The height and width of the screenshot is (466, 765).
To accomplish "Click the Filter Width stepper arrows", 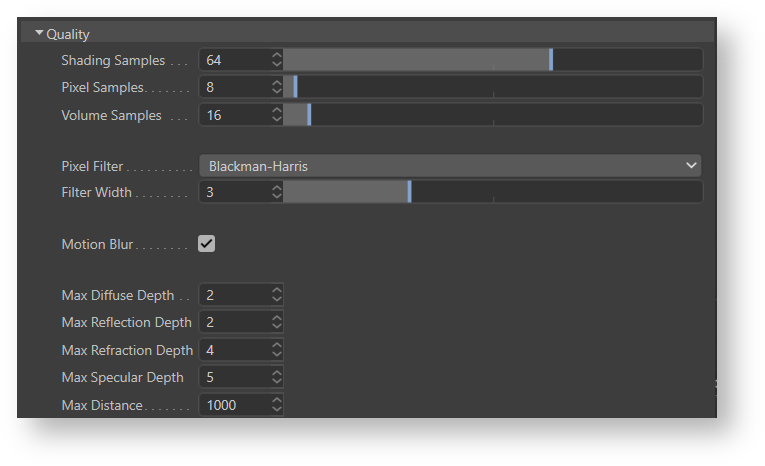I will click(x=277, y=192).
